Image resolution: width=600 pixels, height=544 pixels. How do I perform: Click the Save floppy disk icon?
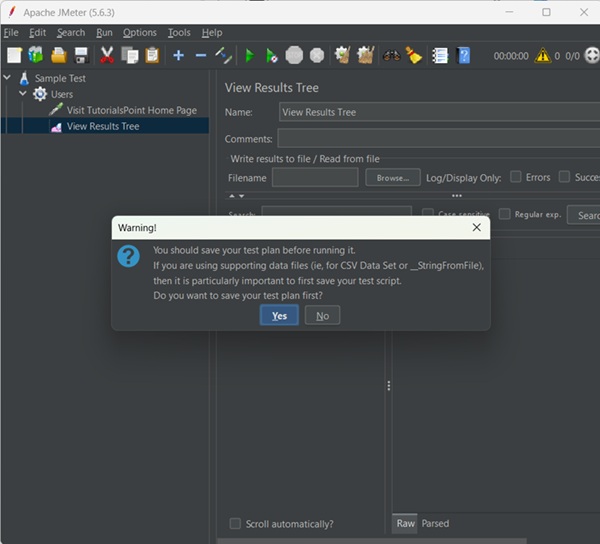click(x=81, y=55)
